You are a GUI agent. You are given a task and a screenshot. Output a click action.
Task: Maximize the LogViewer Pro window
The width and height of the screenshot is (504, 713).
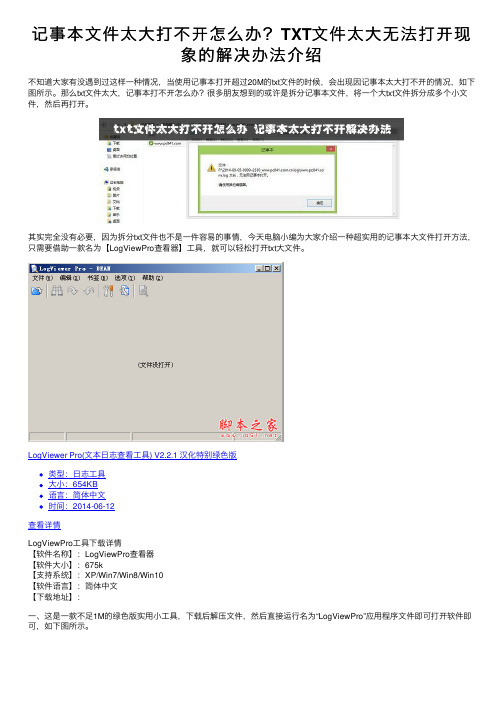pyautogui.click(x=267, y=268)
